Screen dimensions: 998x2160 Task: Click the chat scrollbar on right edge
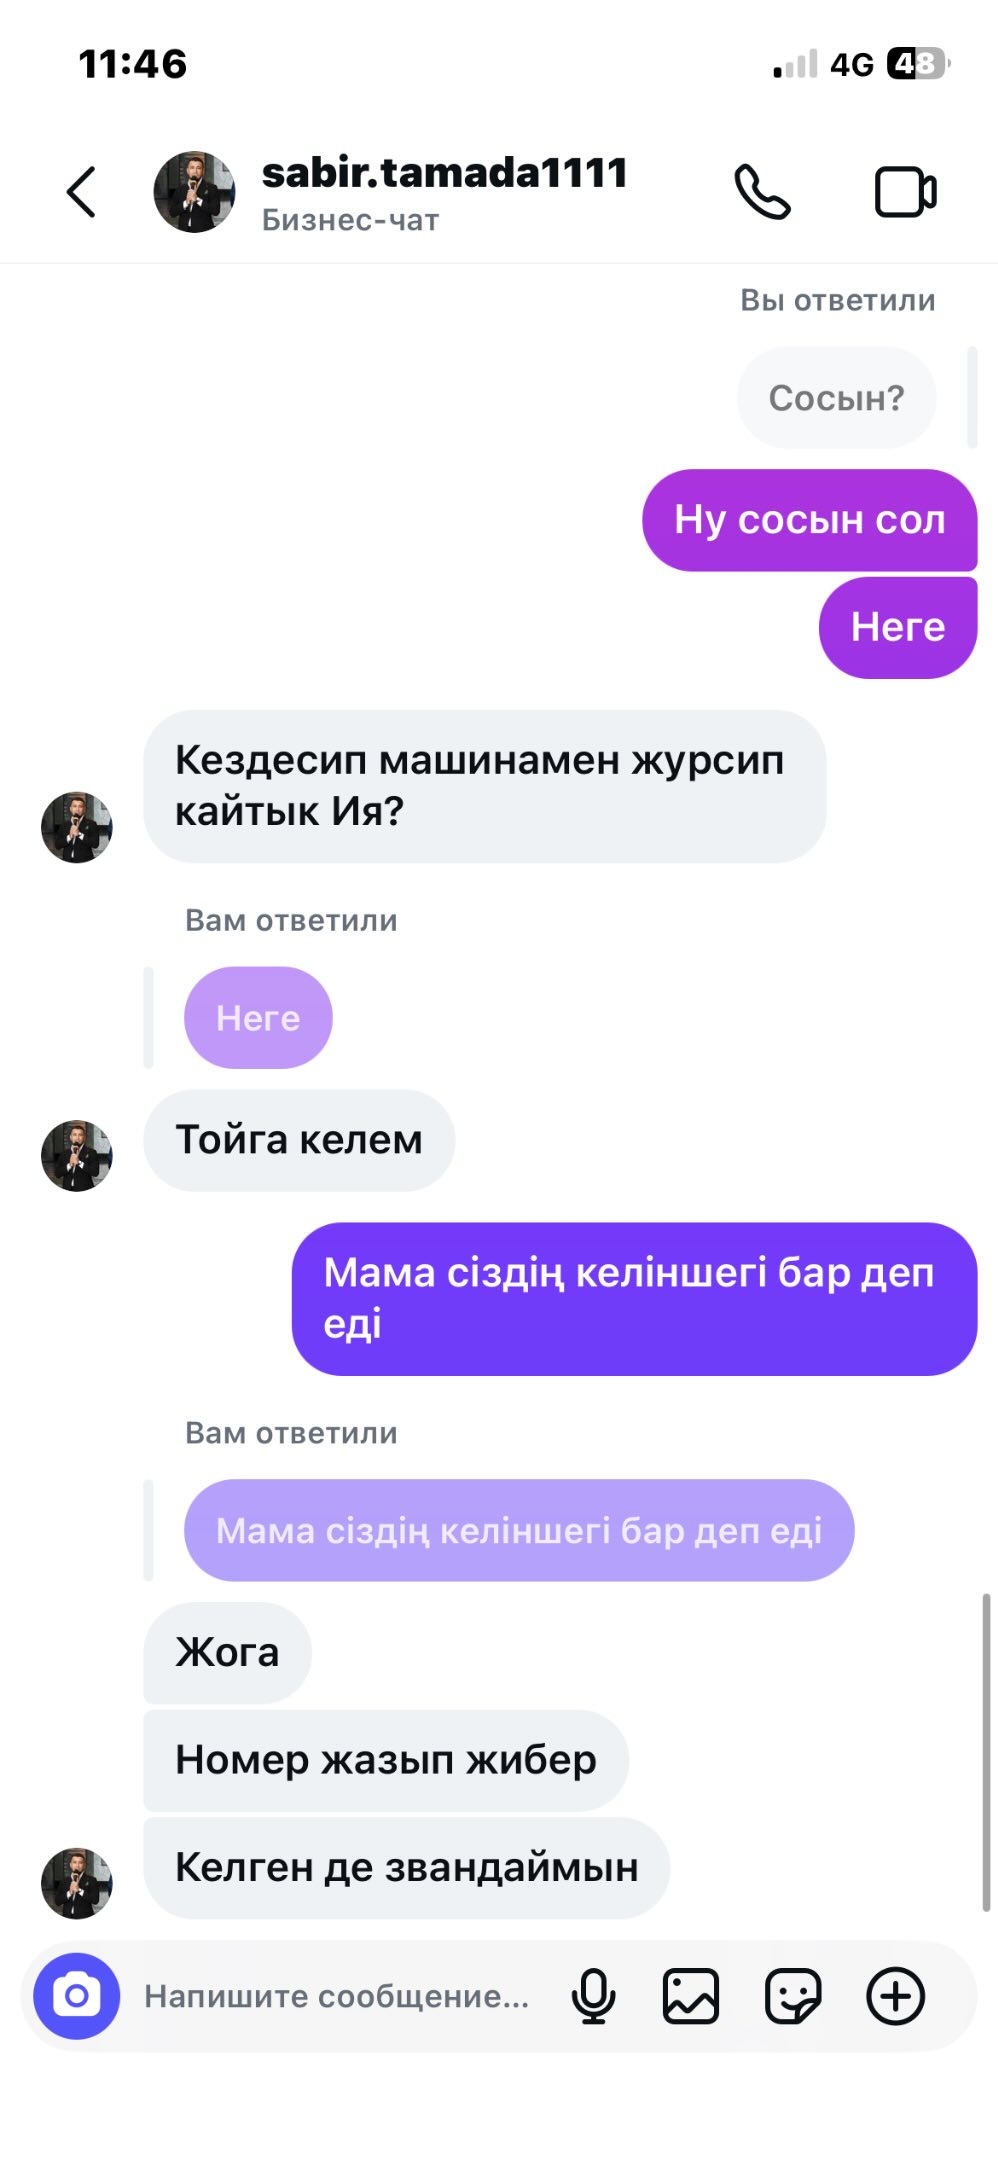point(986,1752)
